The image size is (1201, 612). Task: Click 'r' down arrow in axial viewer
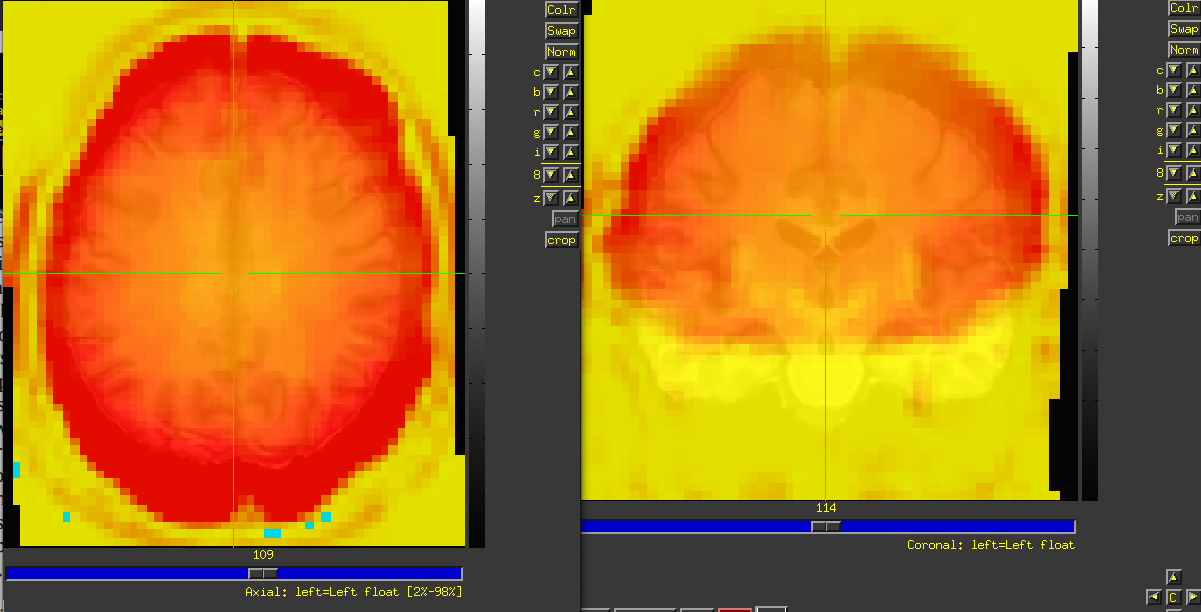(x=551, y=112)
